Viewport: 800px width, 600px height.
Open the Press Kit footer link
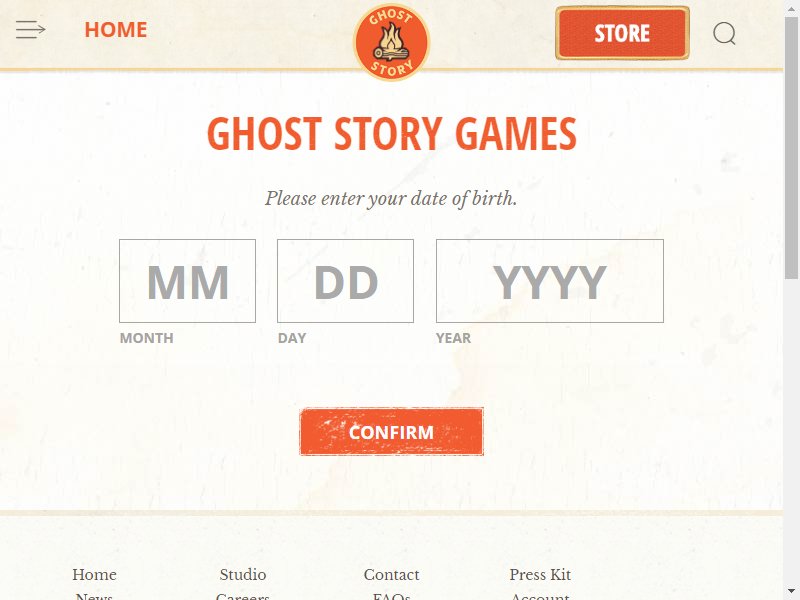[x=540, y=574]
